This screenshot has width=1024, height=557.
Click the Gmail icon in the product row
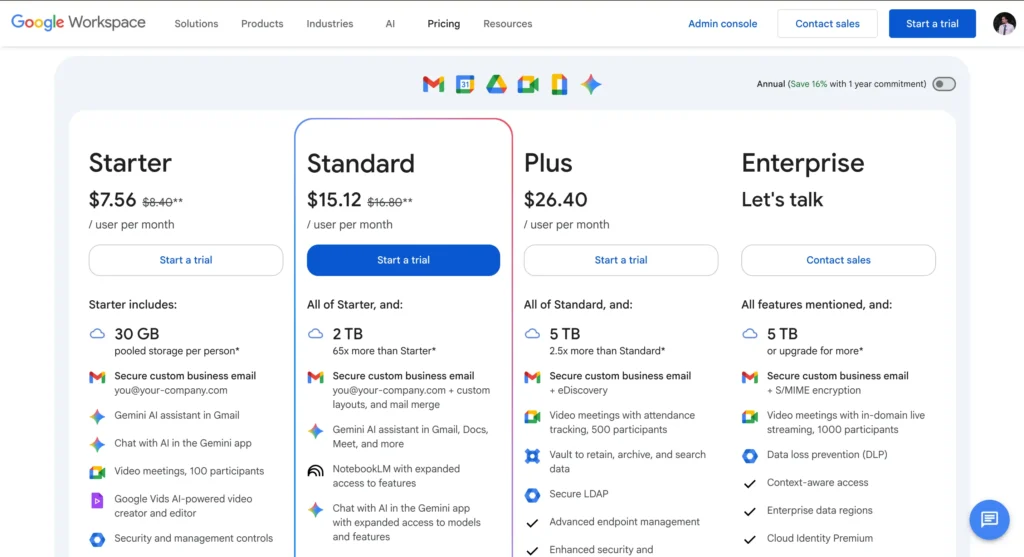click(x=433, y=84)
